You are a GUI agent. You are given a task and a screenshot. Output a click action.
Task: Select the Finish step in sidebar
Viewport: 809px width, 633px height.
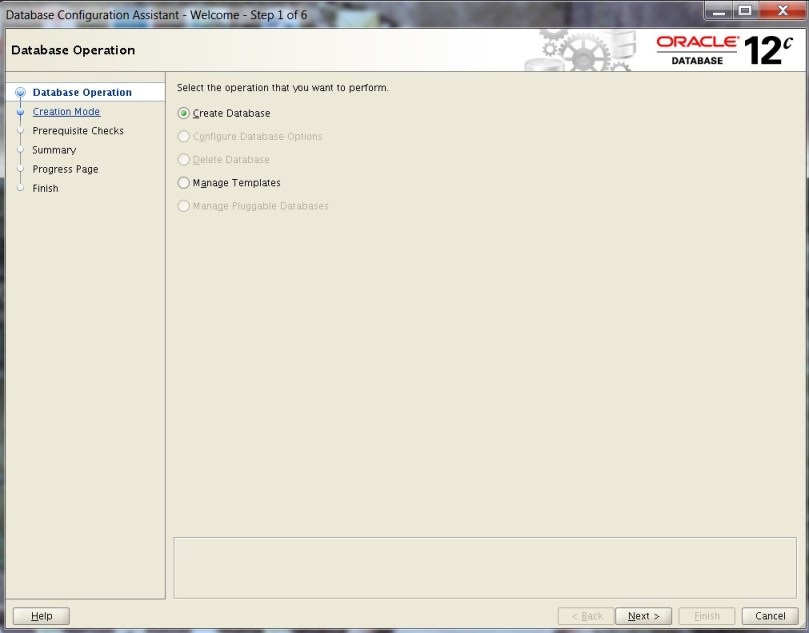[45, 188]
